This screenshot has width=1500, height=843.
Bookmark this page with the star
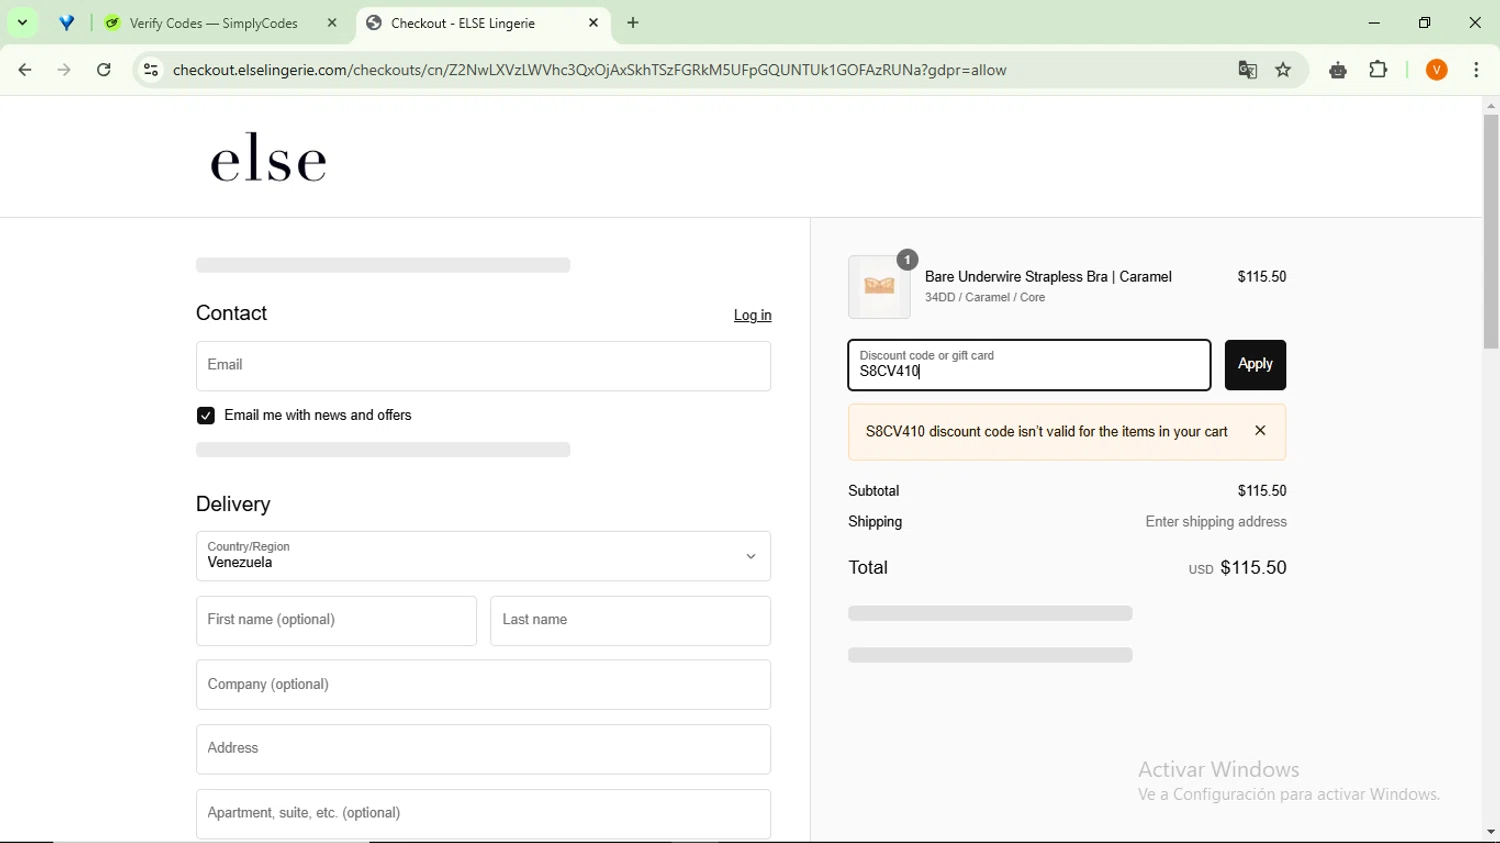(x=1284, y=70)
